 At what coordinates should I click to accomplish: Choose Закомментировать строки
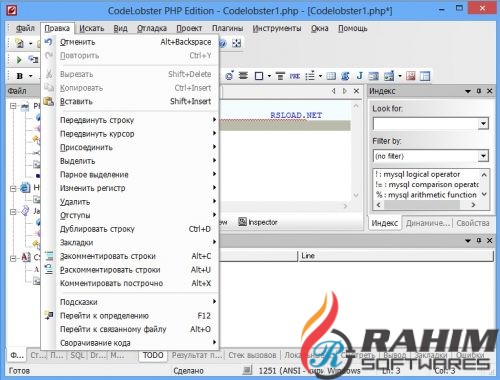click(130, 256)
